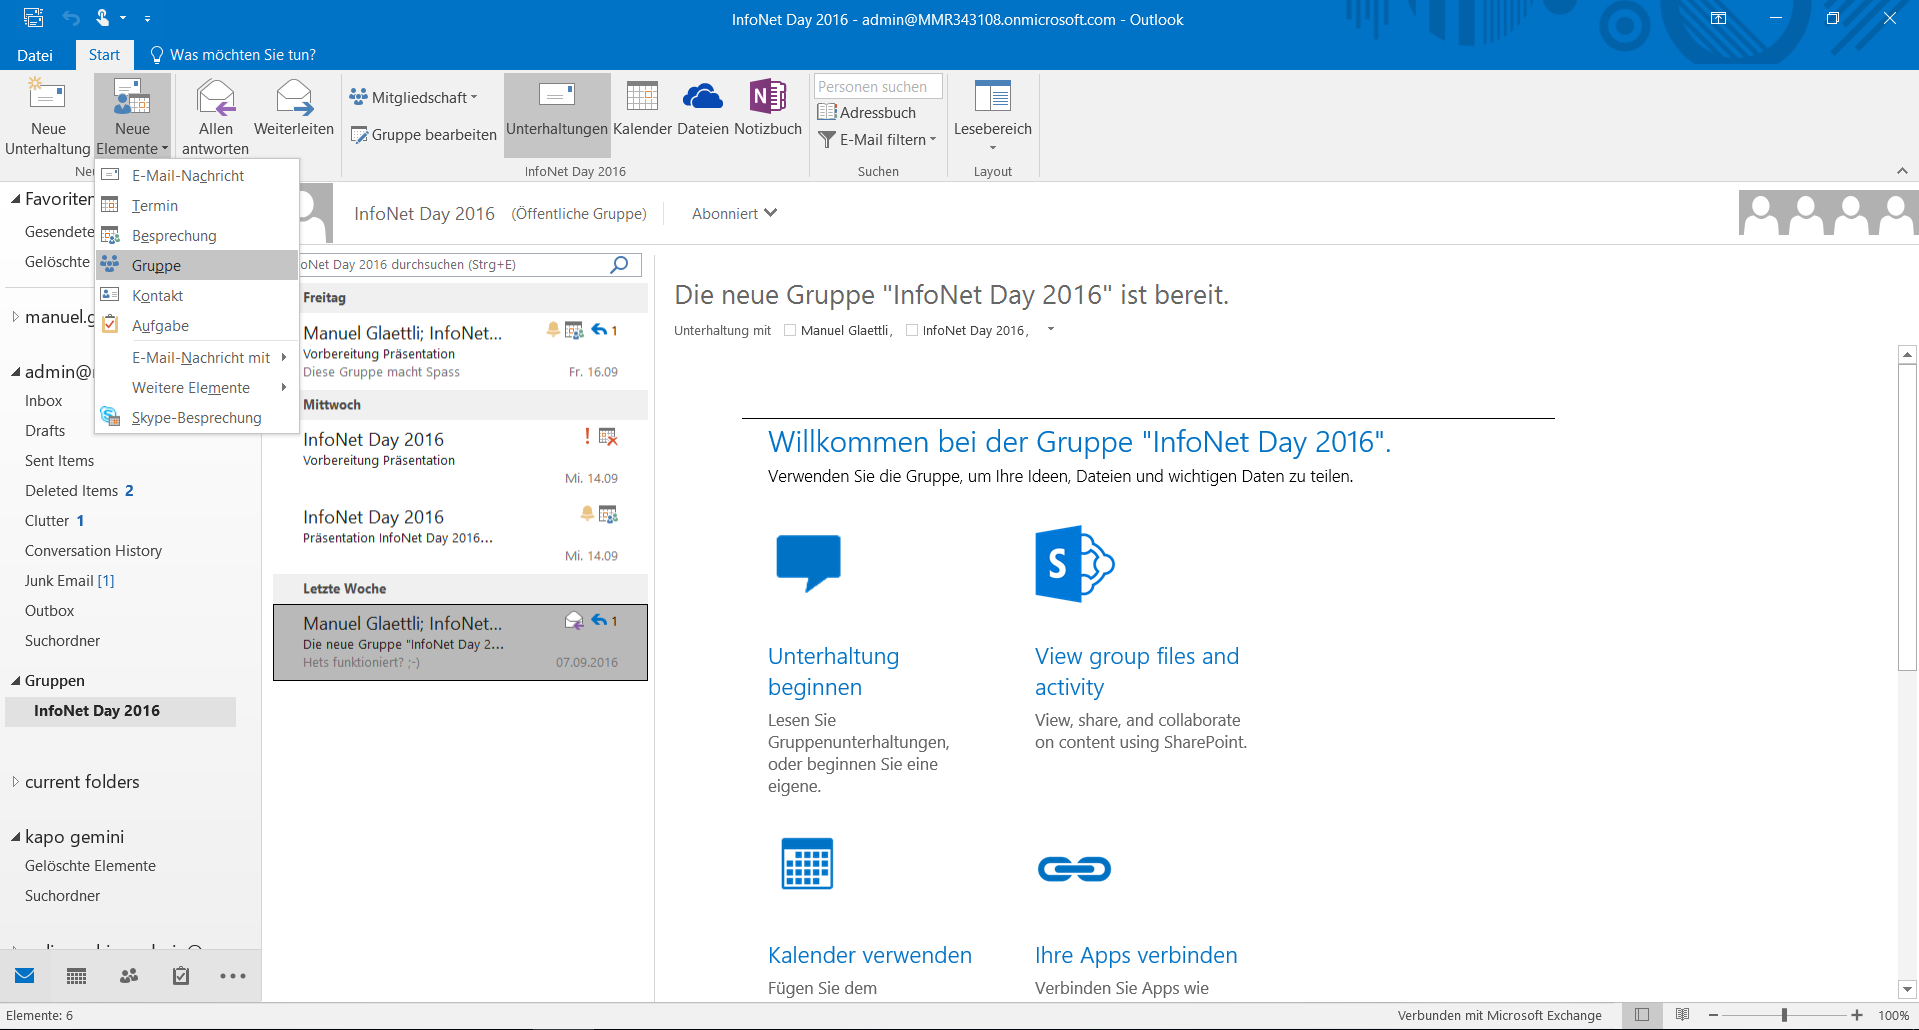Click the zoom slider handle in status bar
Viewport: 1919px width, 1030px height.
(1784, 1015)
